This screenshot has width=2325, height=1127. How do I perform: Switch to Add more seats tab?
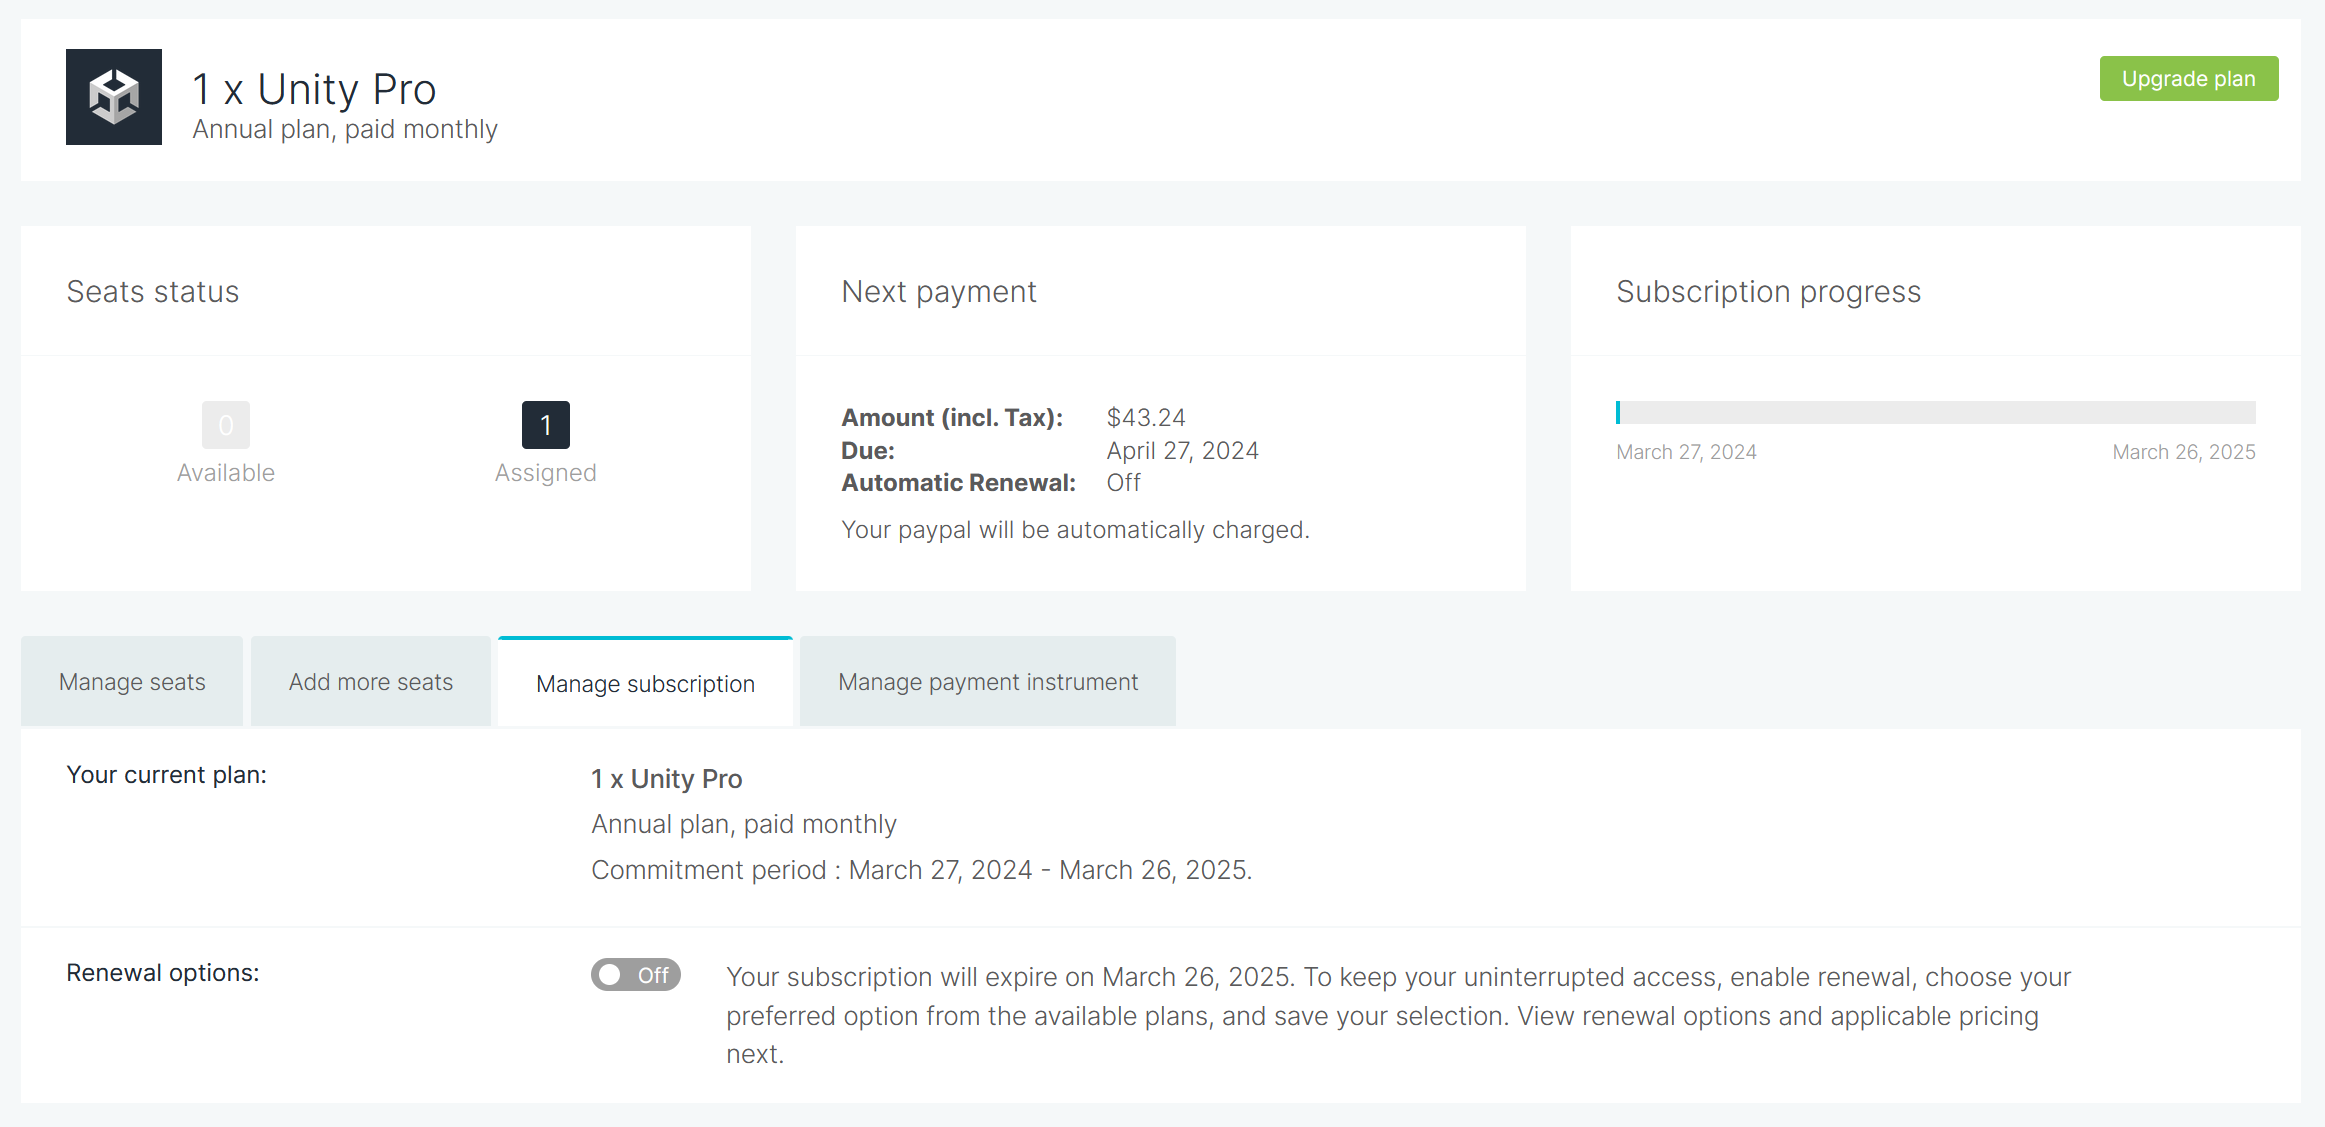tap(371, 682)
